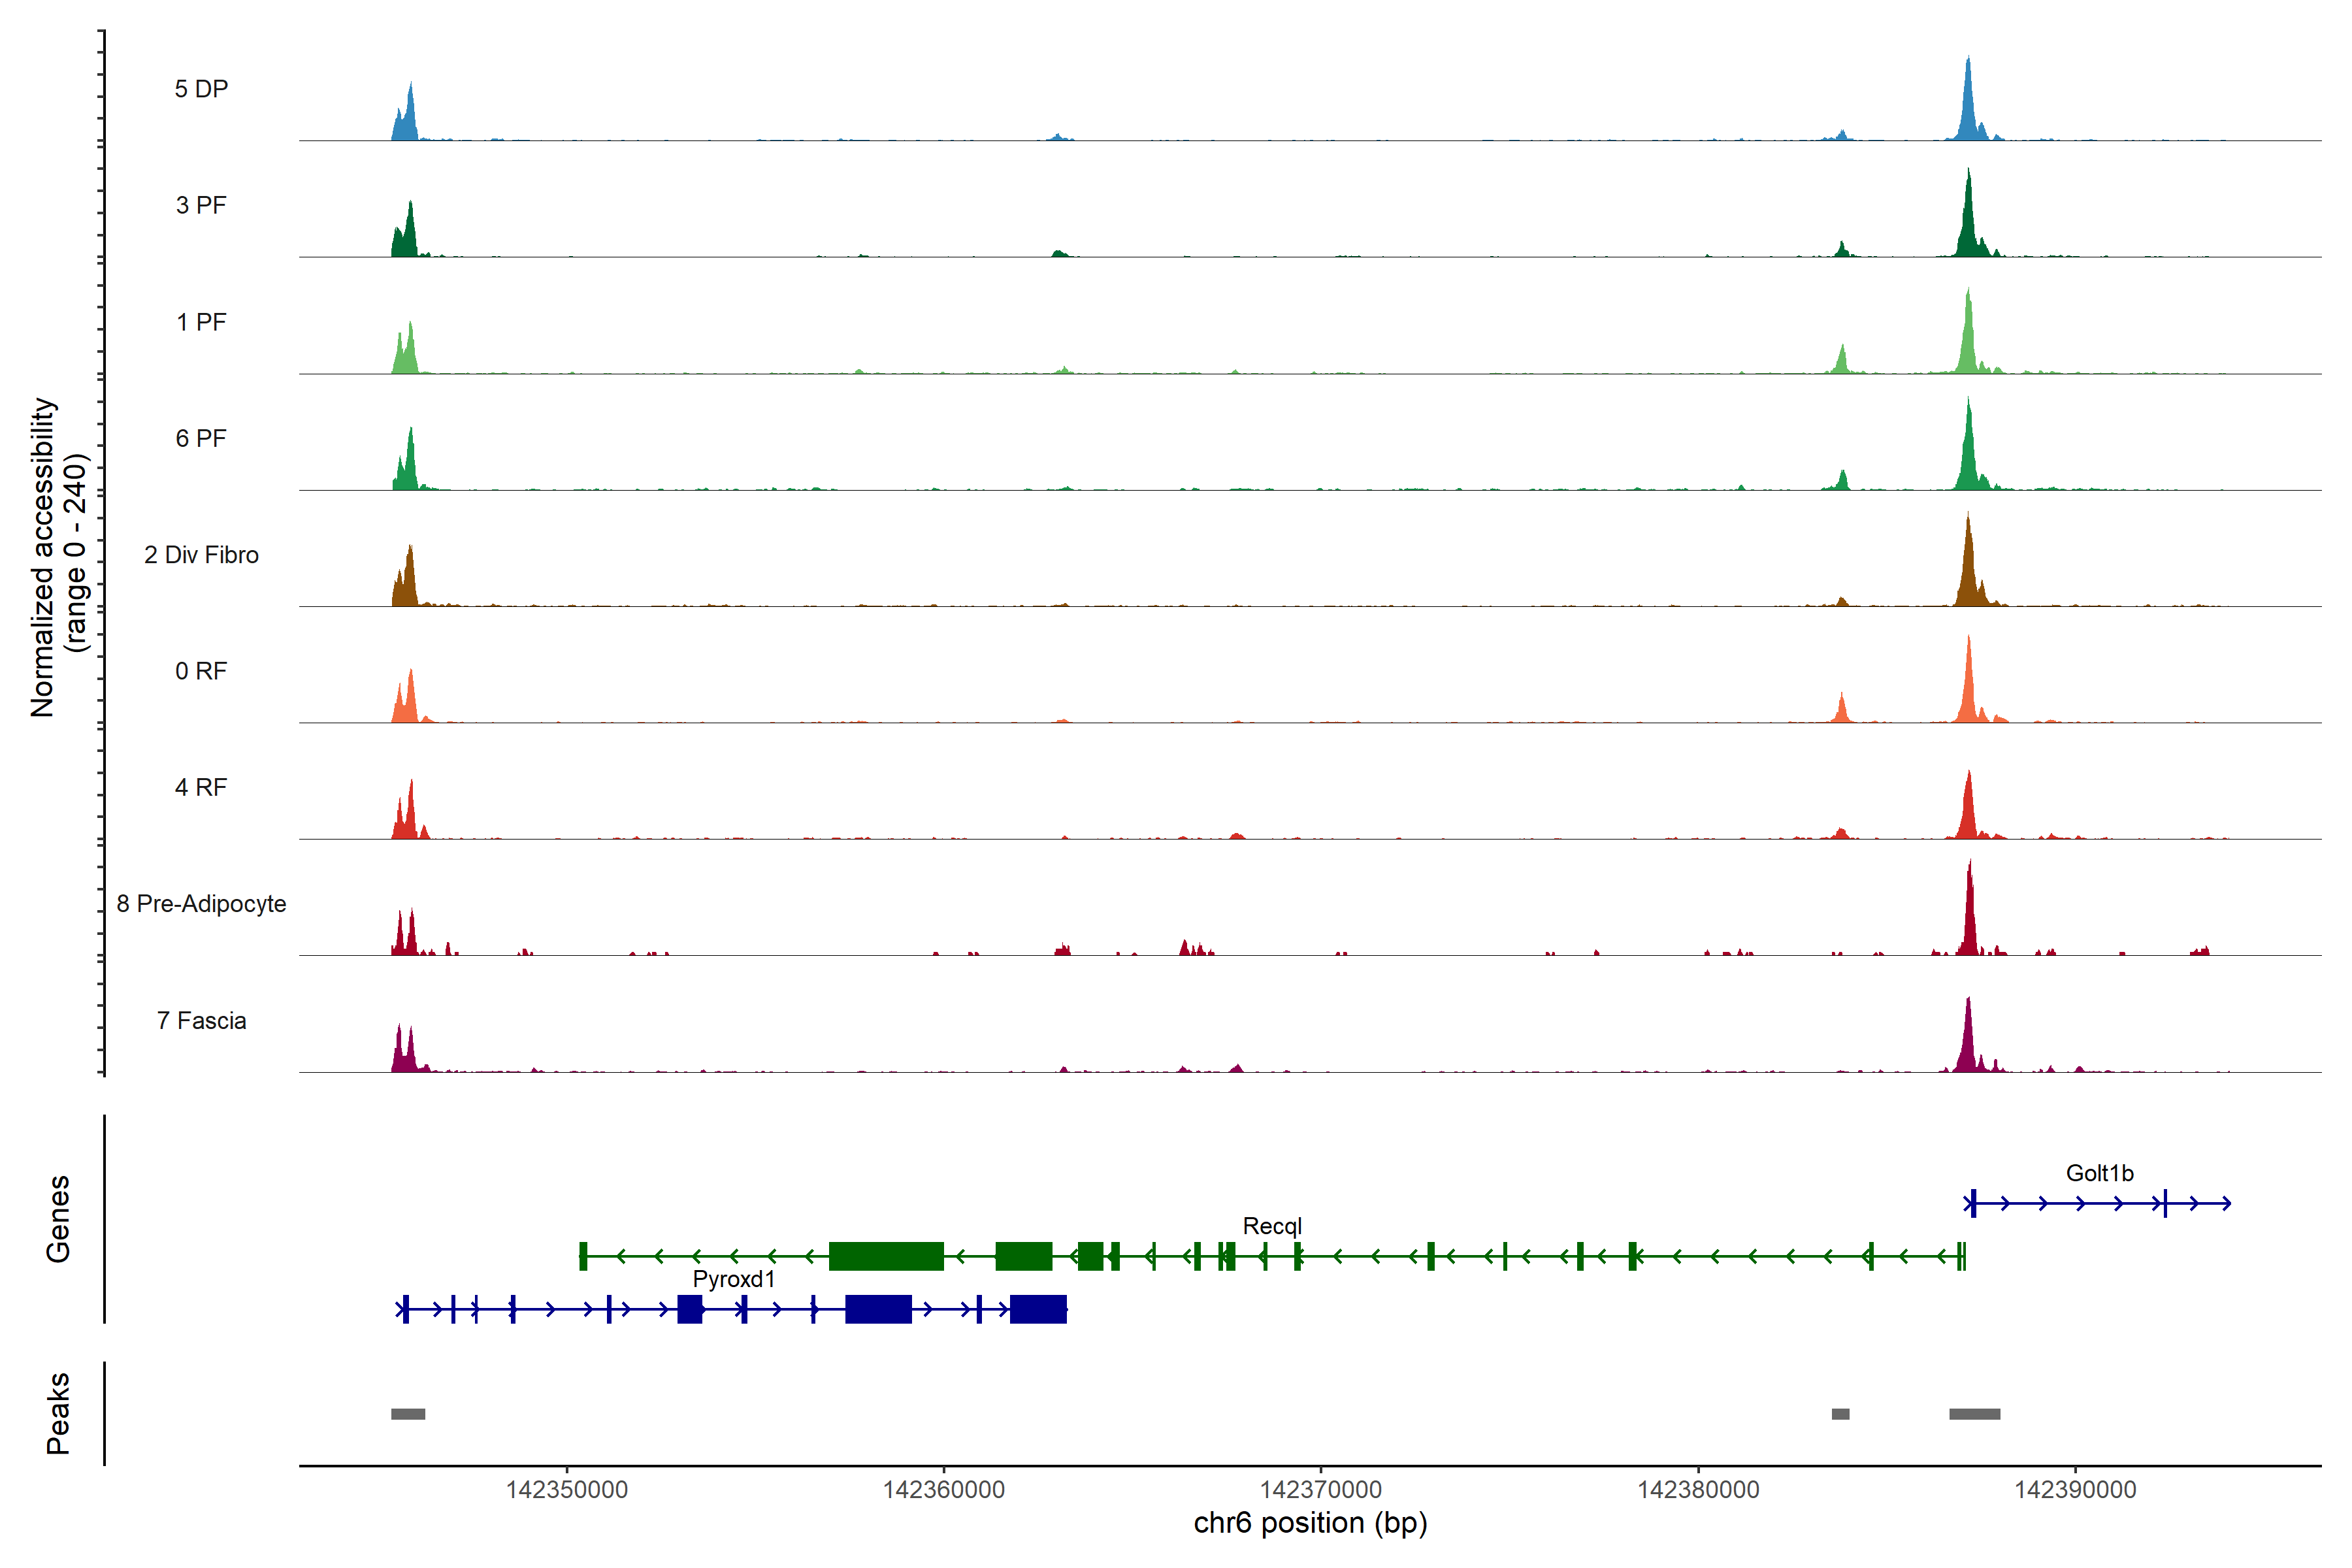
Task: Click the 8 Pre-Adipocyte track label
Action: click(201, 904)
